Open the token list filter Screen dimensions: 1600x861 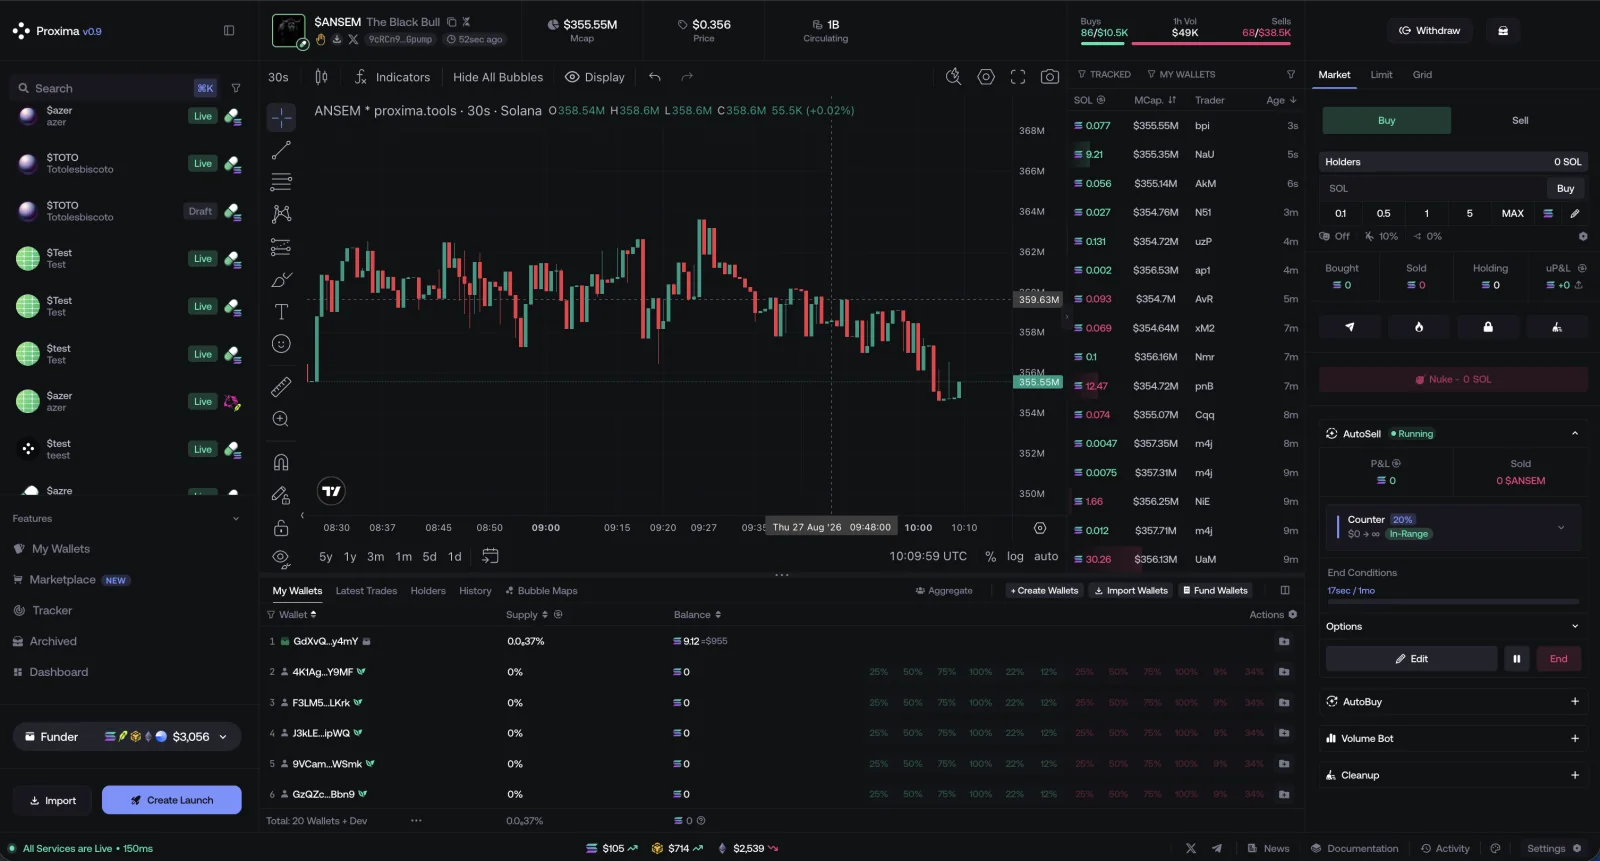236,88
